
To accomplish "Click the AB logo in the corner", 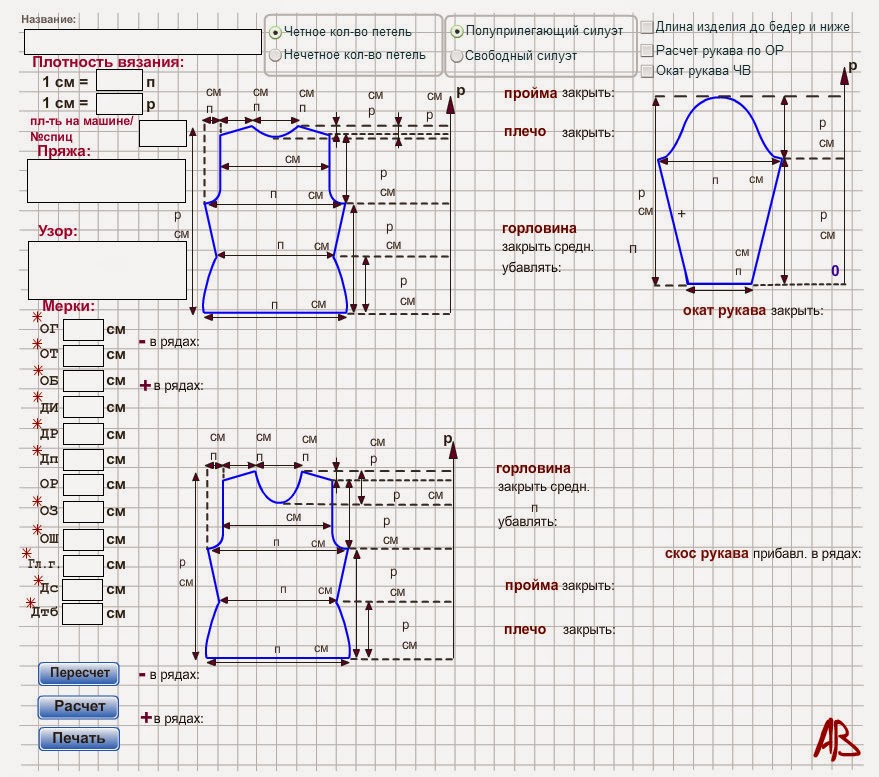I will coord(836,739).
